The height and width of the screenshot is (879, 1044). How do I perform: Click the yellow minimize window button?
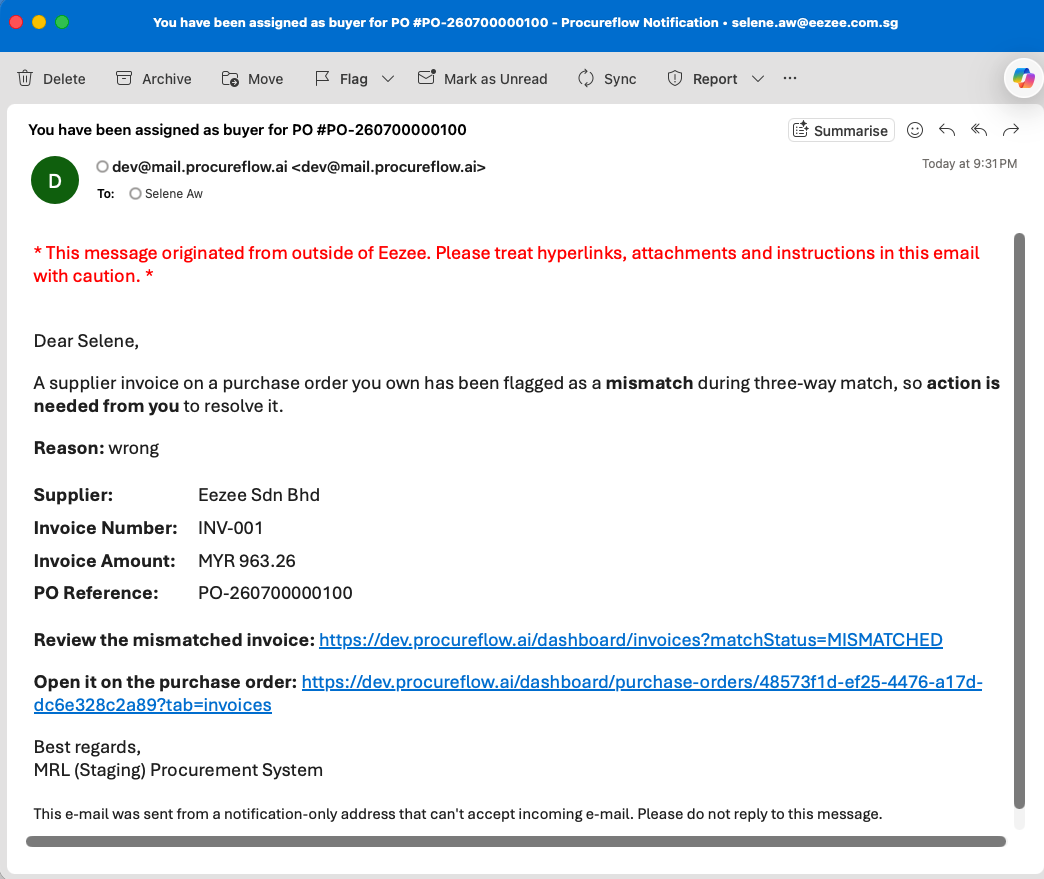click(x=39, y=22)
